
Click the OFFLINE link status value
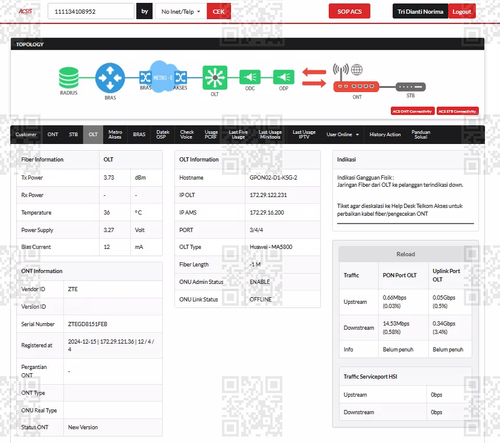point(261,299)
